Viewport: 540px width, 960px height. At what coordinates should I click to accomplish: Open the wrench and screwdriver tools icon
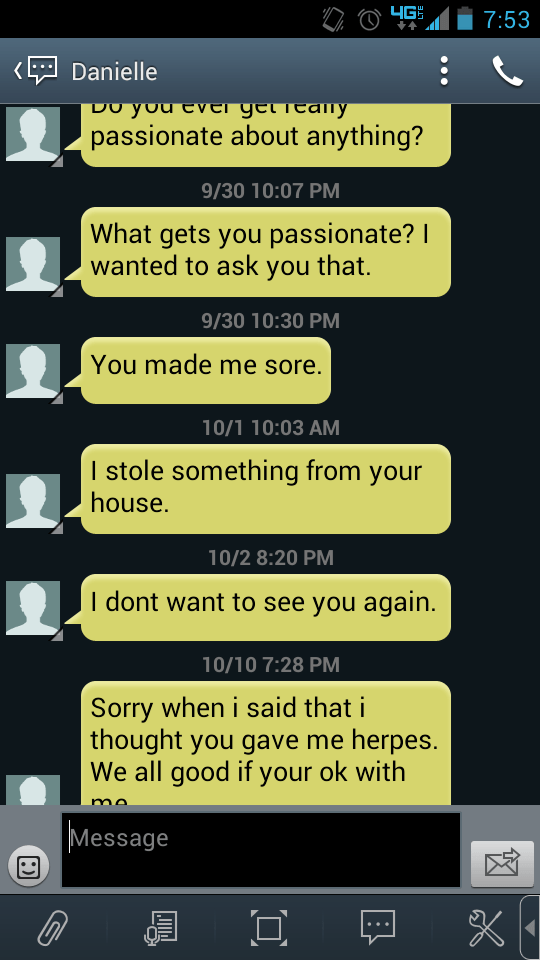486,928
